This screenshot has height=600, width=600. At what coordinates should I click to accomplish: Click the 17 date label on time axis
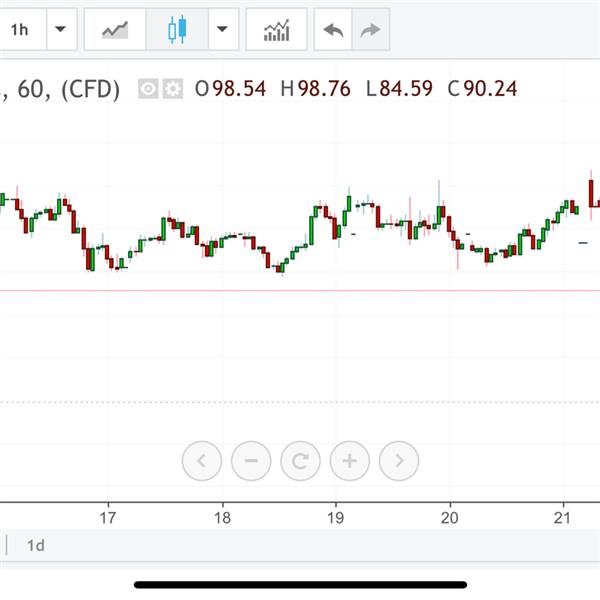pyautogui.click(x=109, y=517)
